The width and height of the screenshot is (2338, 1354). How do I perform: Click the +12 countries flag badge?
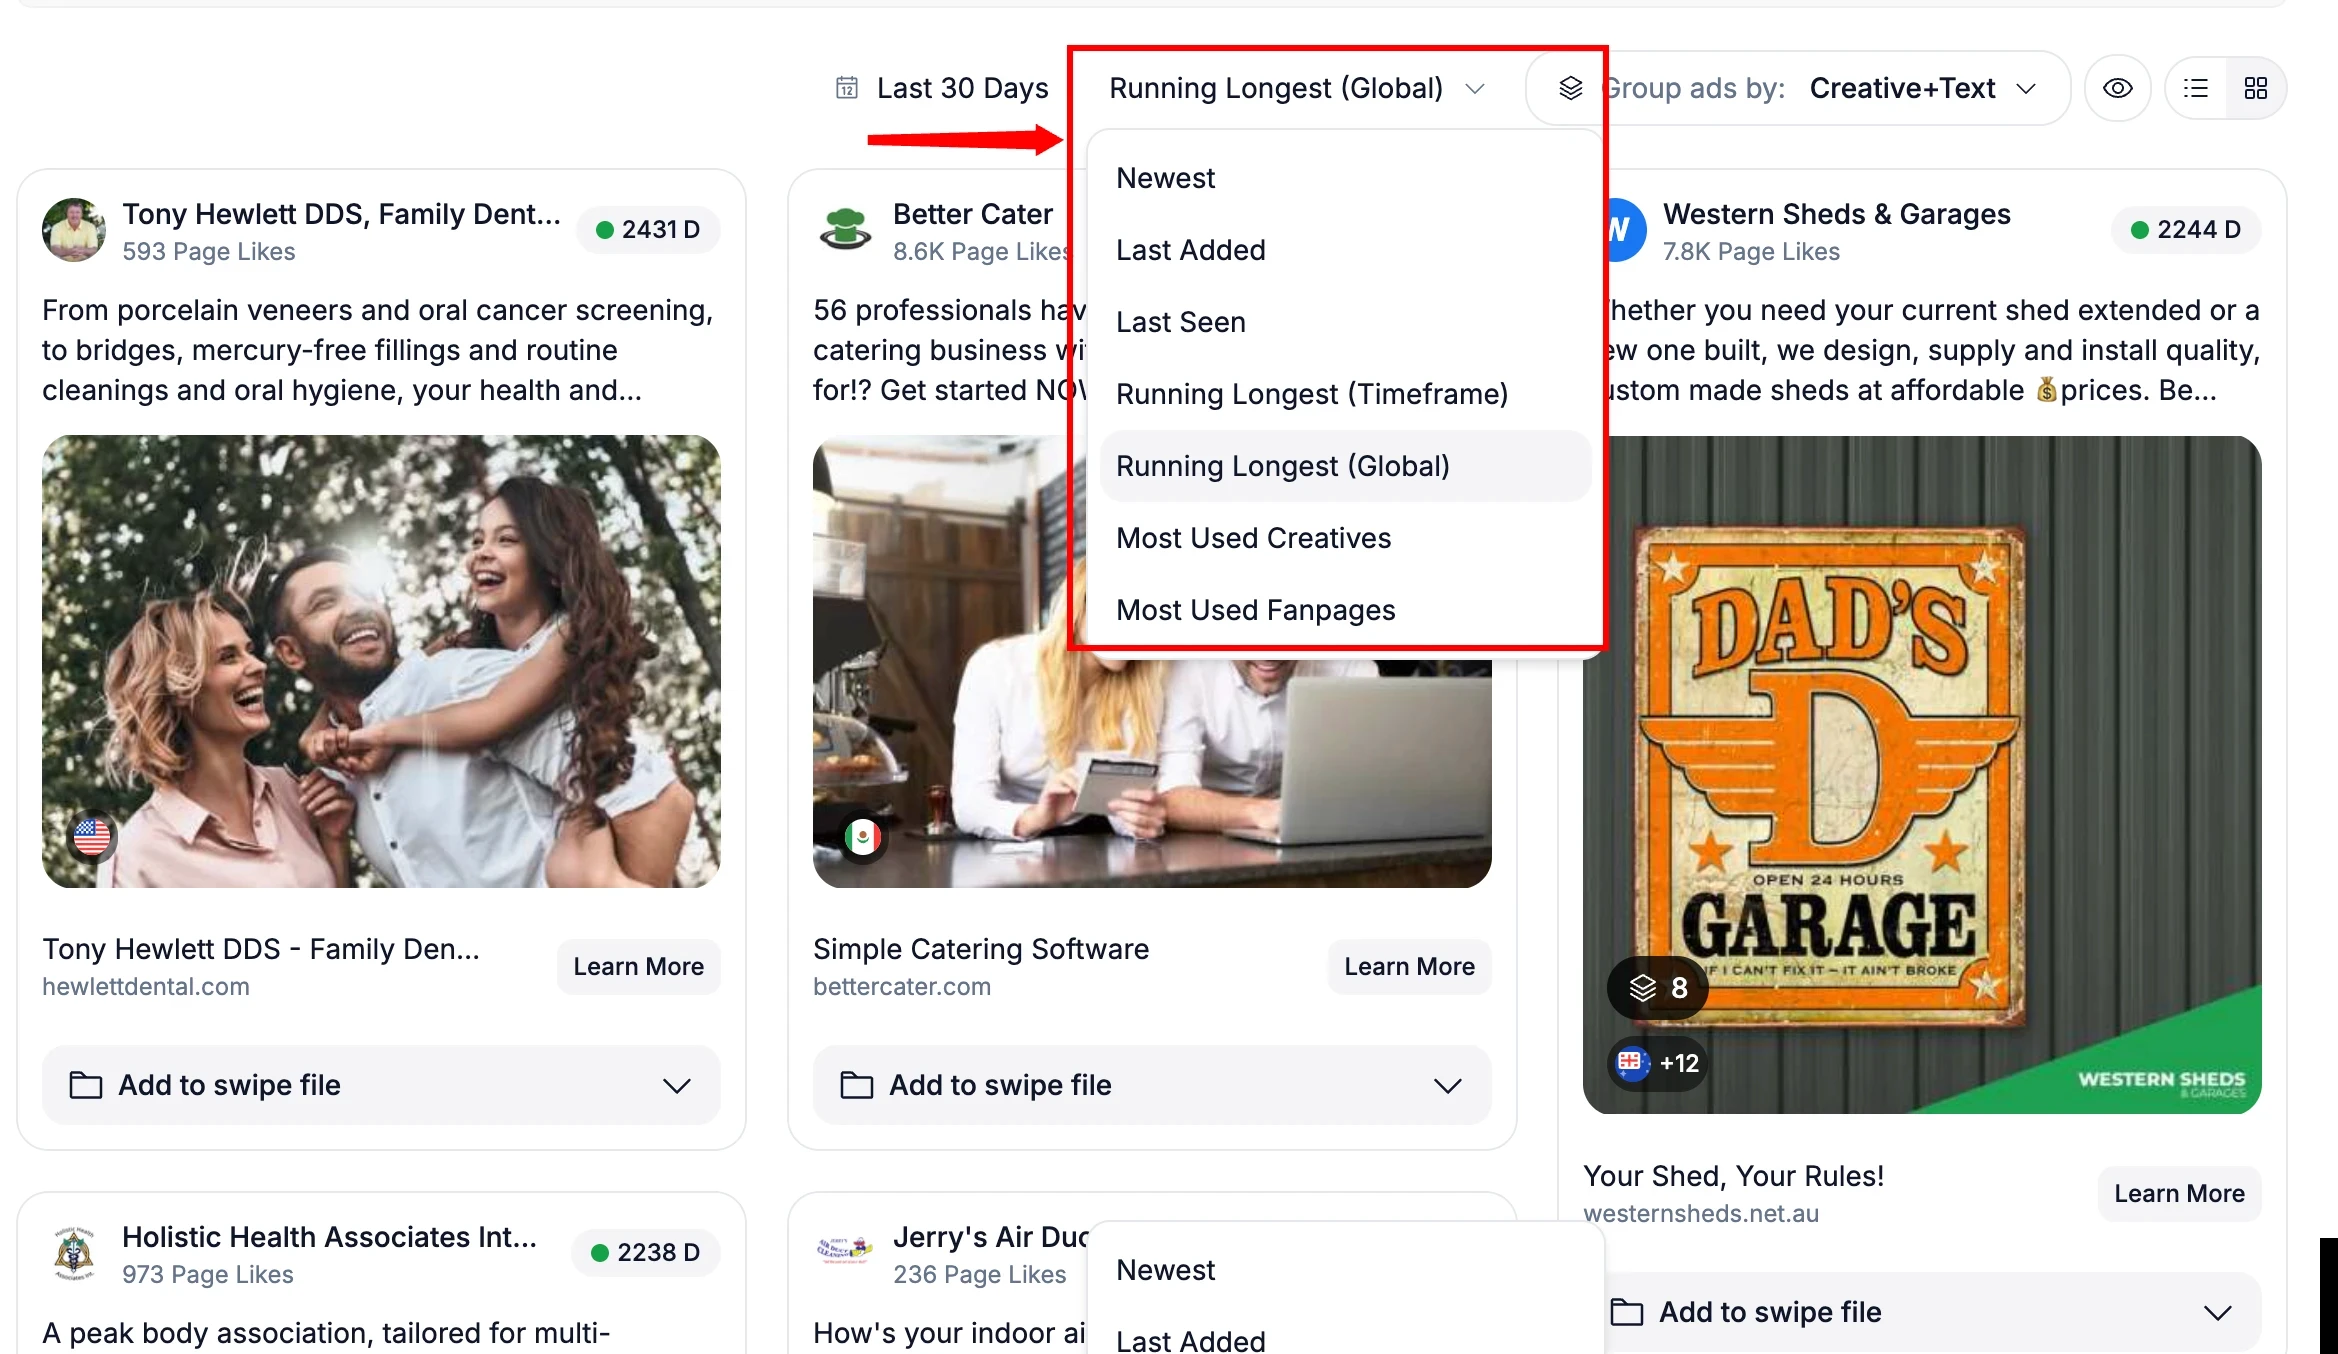coord(1658,1063)
